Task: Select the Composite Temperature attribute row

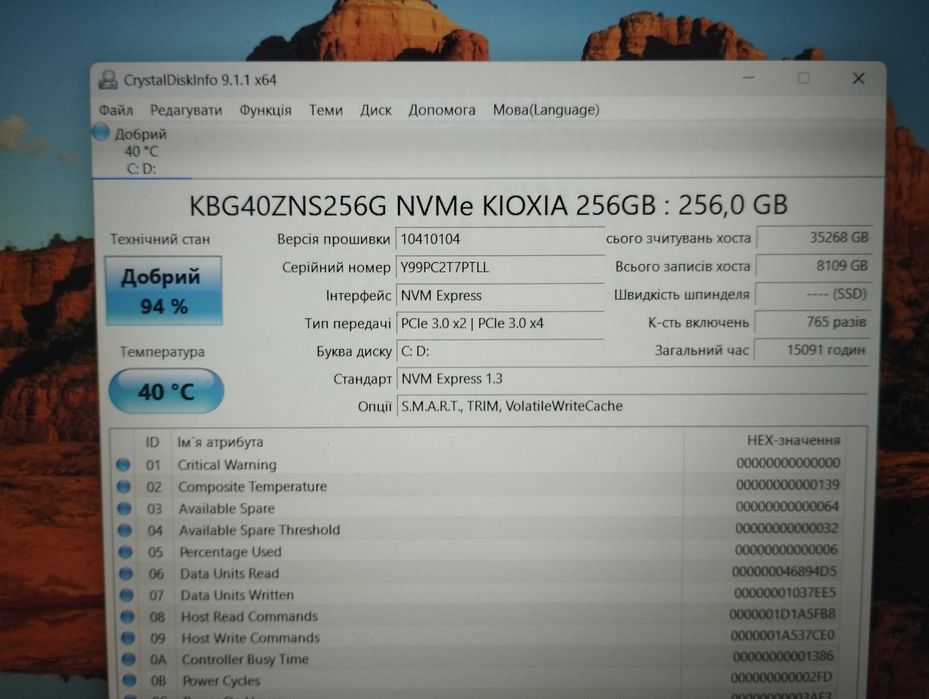Action: 479,486
